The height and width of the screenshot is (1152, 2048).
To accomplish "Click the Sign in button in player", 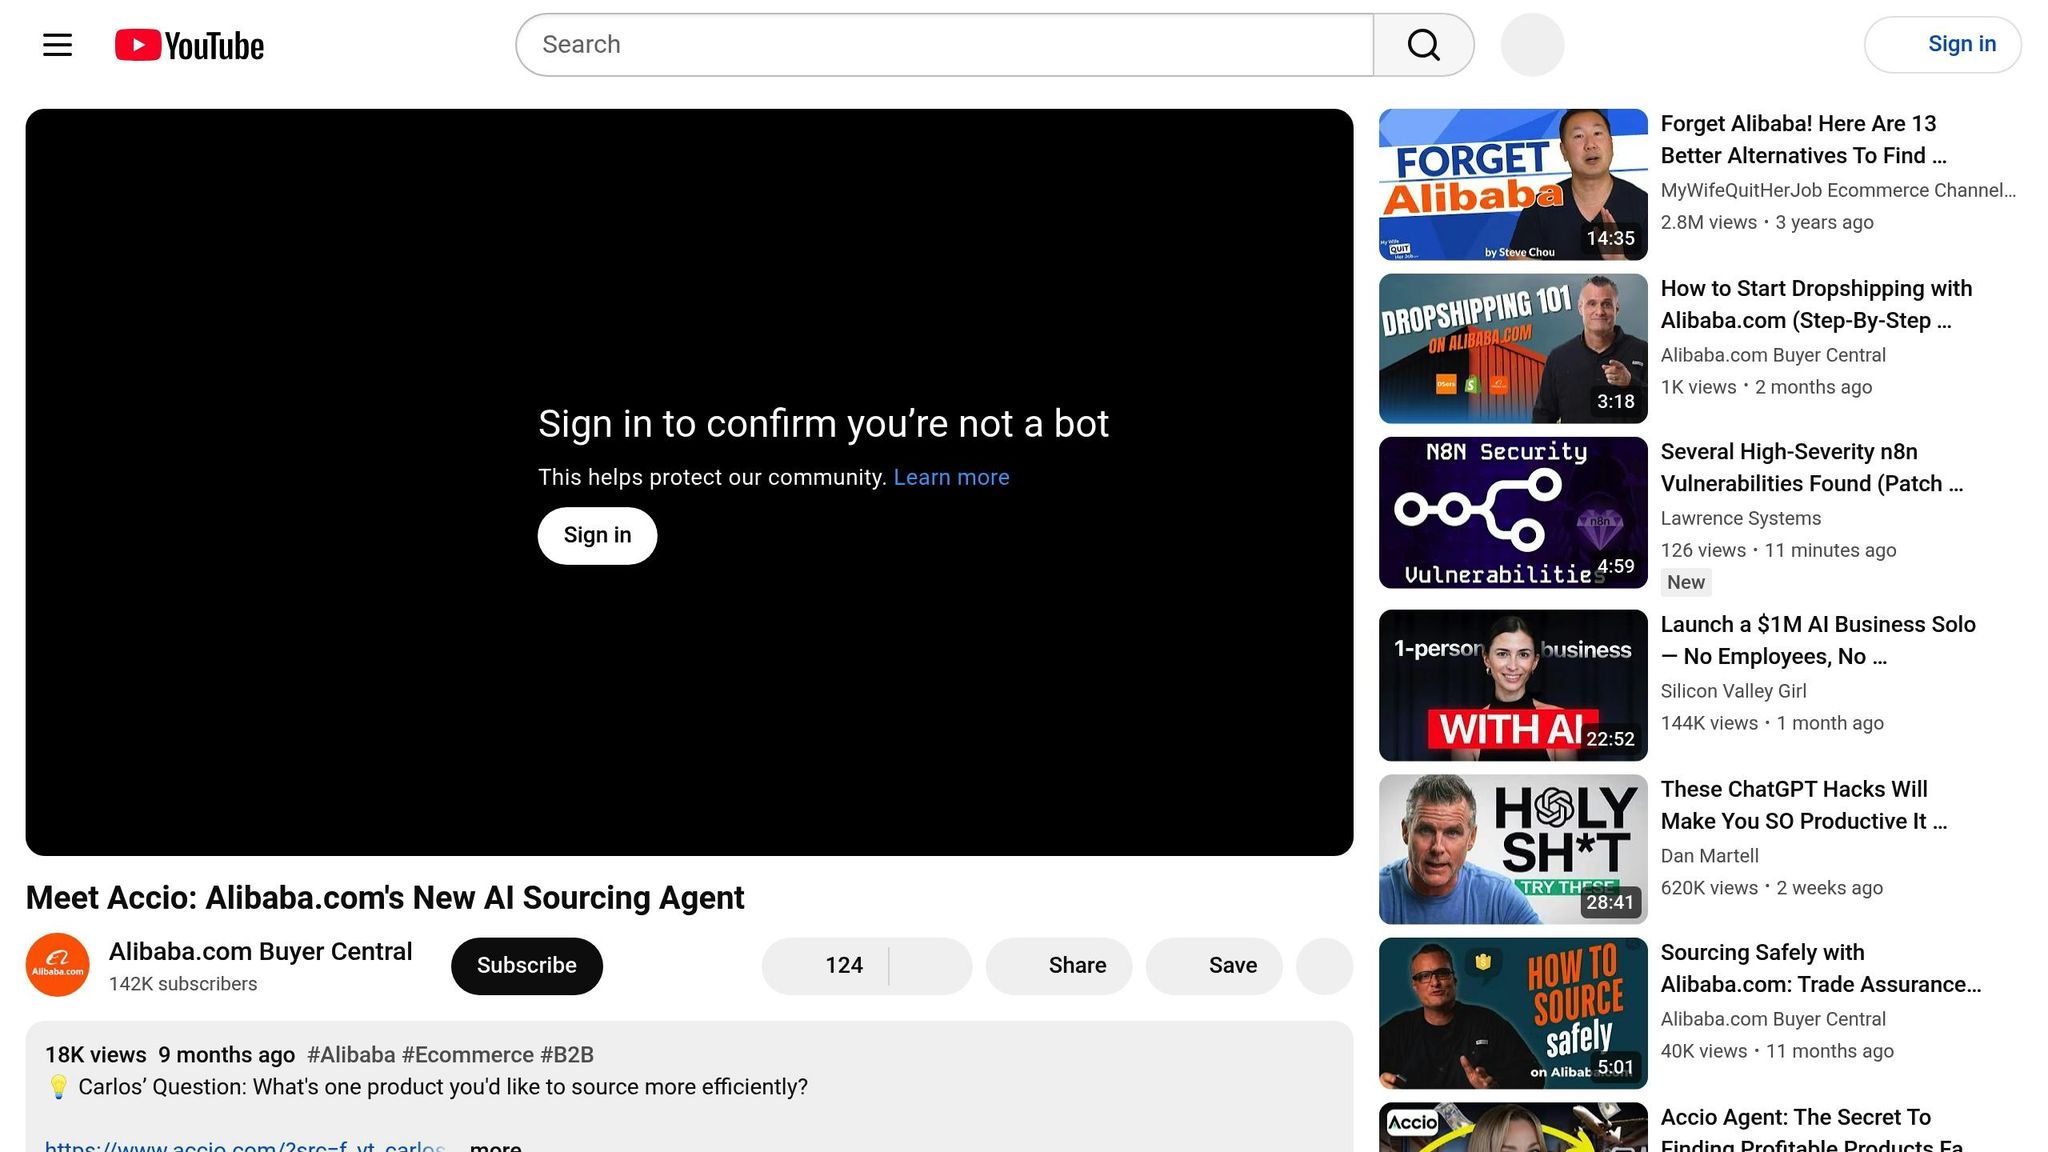I will [x=597, y=536].
